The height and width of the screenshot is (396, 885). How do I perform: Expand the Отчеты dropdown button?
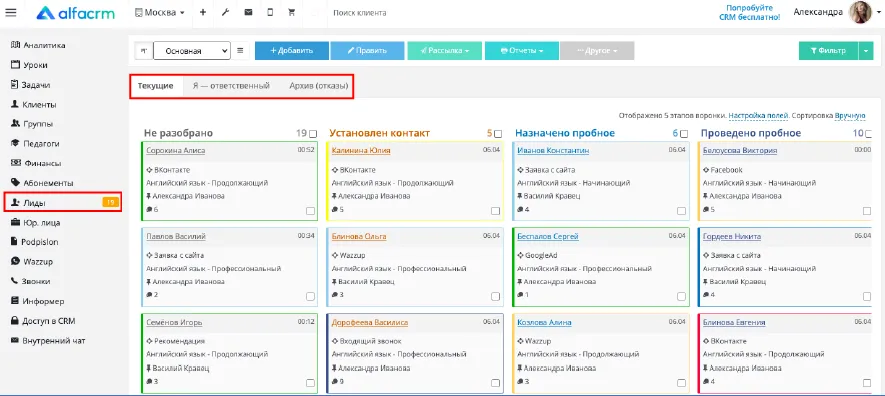click(522, 51)
